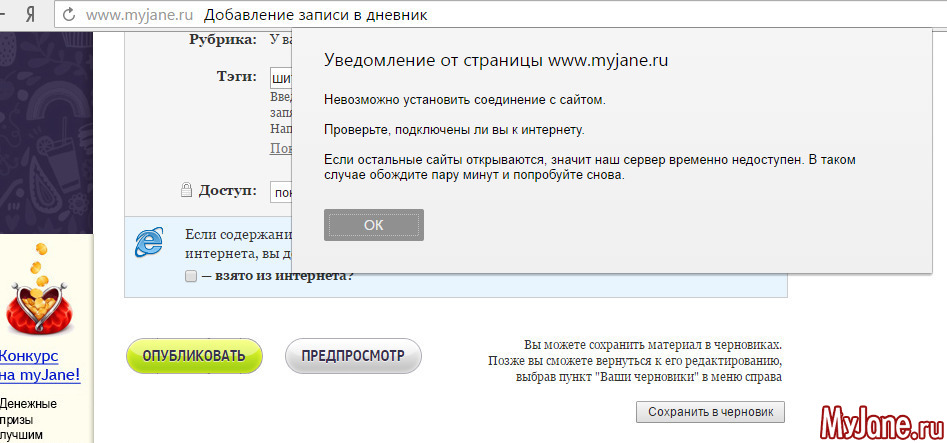Click into the Тэги input field
This screenshot has width=947, height=443.
coord(280,78)
